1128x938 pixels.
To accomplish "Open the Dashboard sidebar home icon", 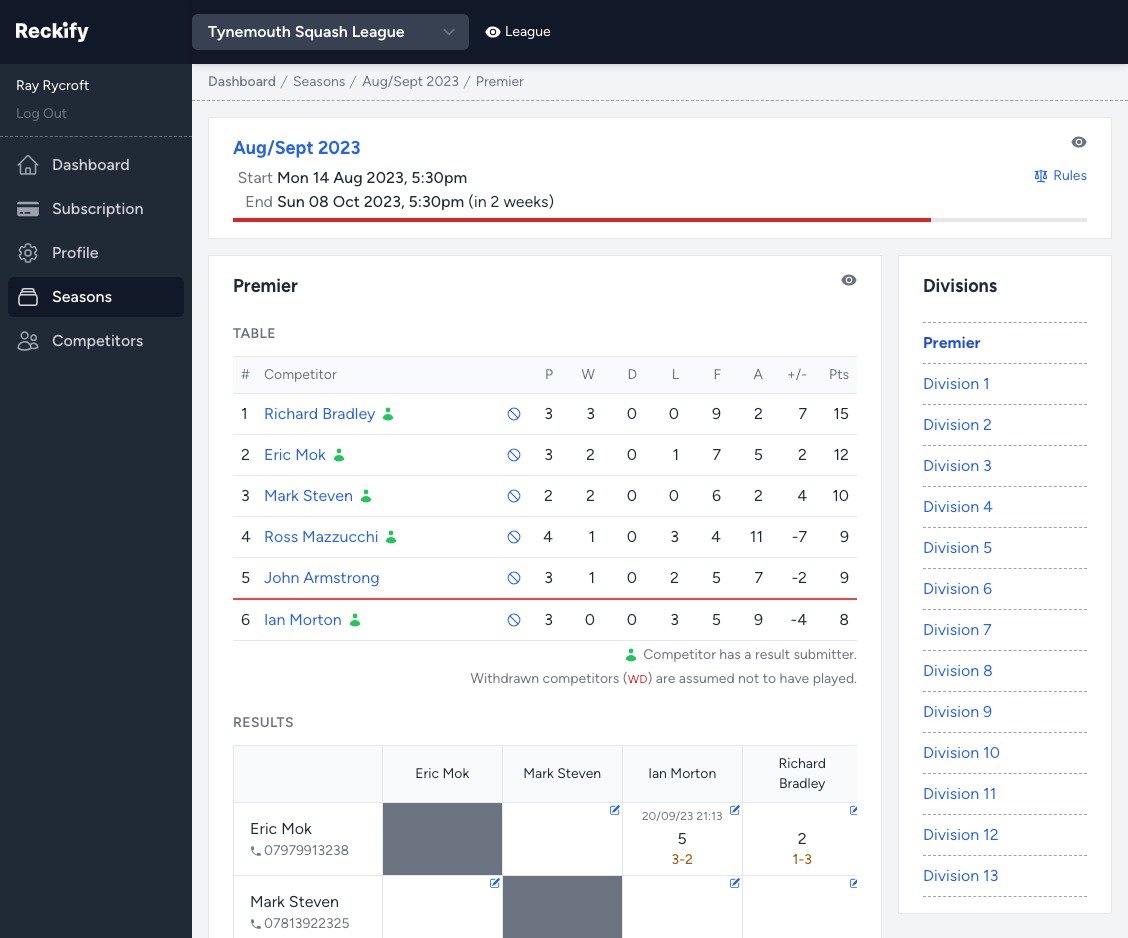I will click(x=28, y=165).
